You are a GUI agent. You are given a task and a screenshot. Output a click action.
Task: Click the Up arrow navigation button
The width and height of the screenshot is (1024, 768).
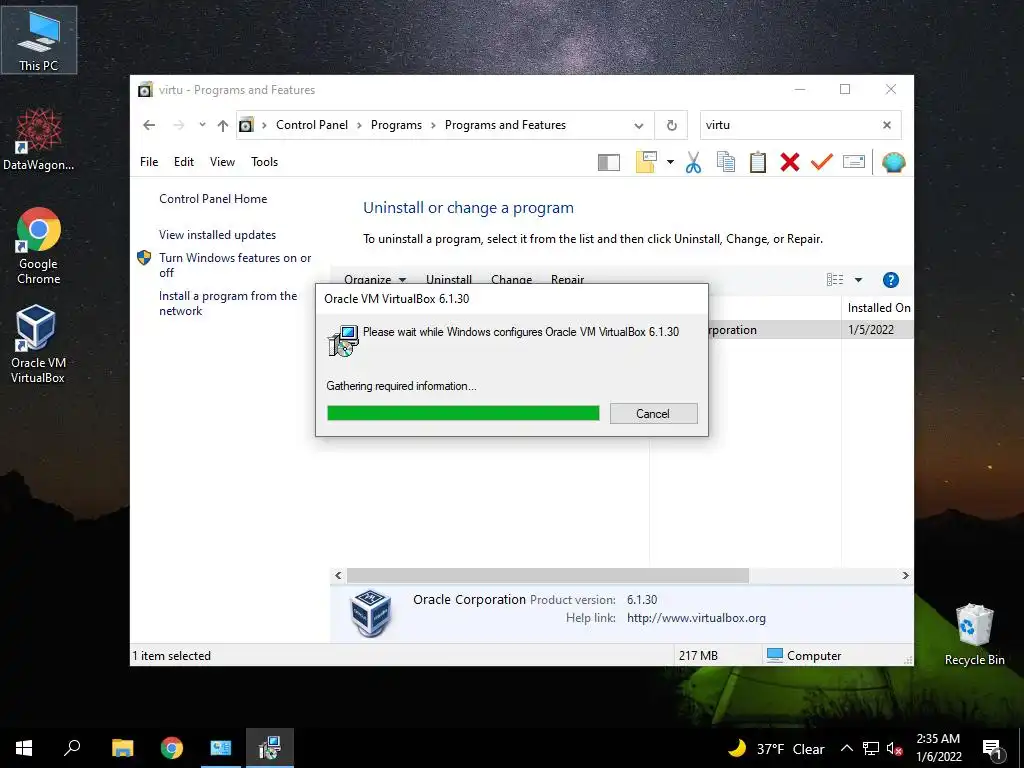coord(223,125)
